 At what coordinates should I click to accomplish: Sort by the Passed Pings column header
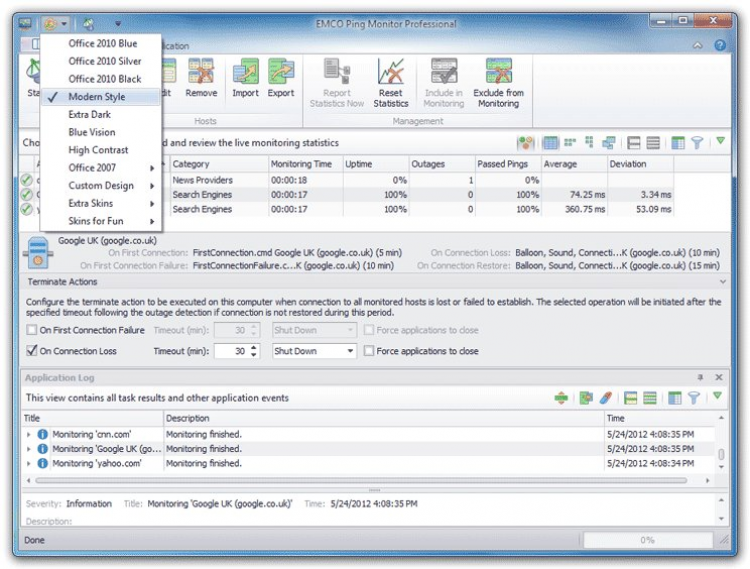click(508, 164)
